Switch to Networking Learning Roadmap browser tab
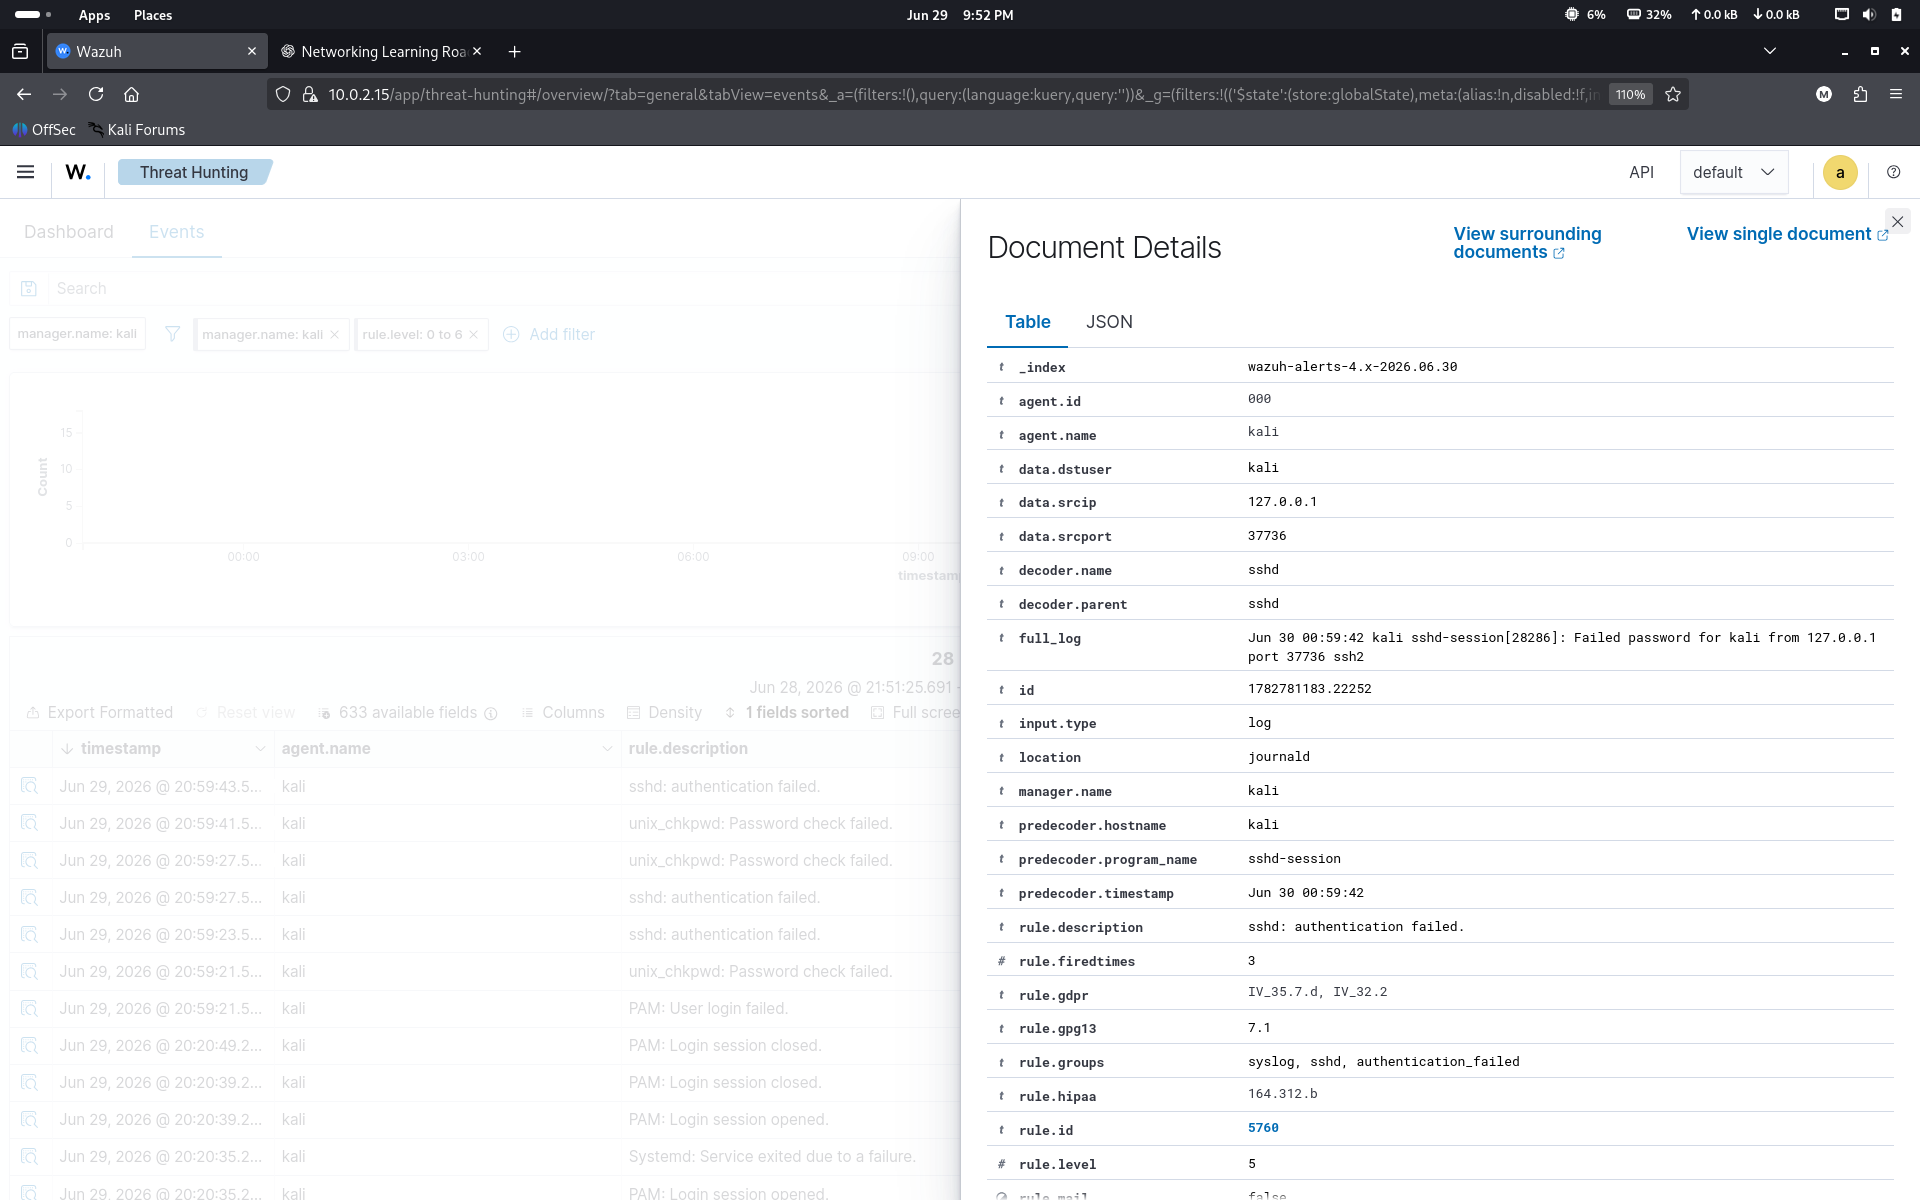The height and width of the screenshot is (1200, 1920). [x=381, y=51]
